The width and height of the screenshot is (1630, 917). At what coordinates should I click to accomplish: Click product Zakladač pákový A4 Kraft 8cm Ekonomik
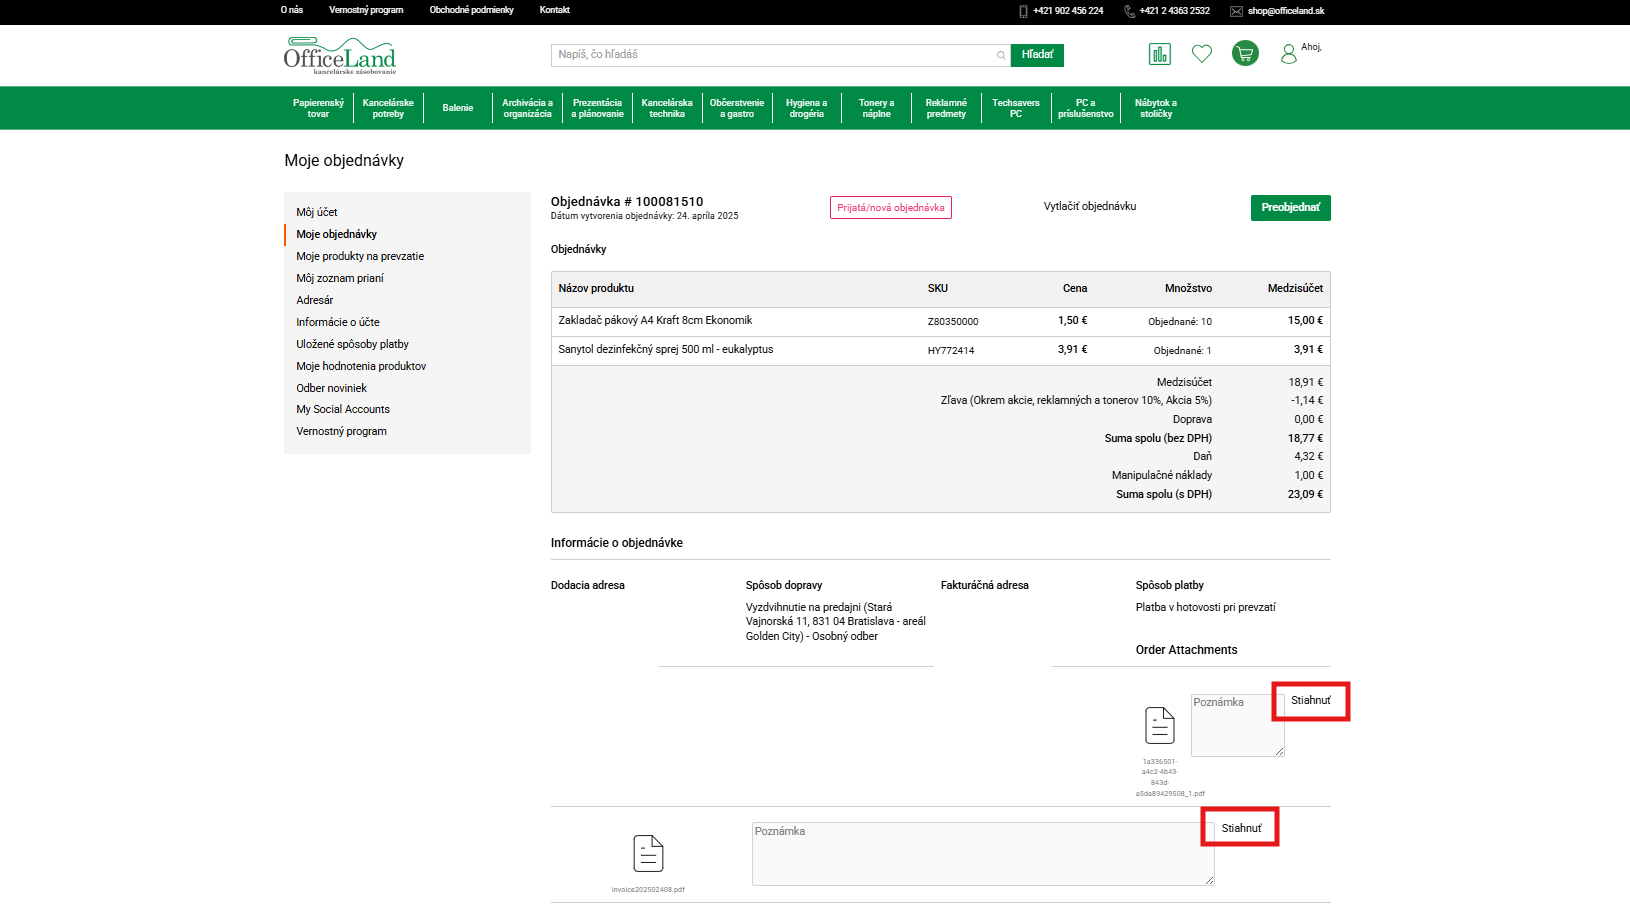655,320
